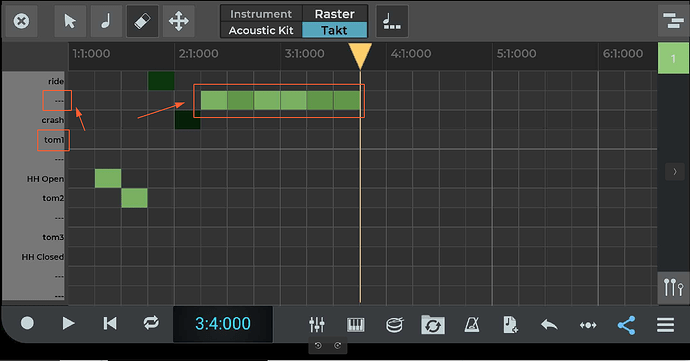Open the note length selector icon
Screen dimensions: 690x361
point(392,21)
